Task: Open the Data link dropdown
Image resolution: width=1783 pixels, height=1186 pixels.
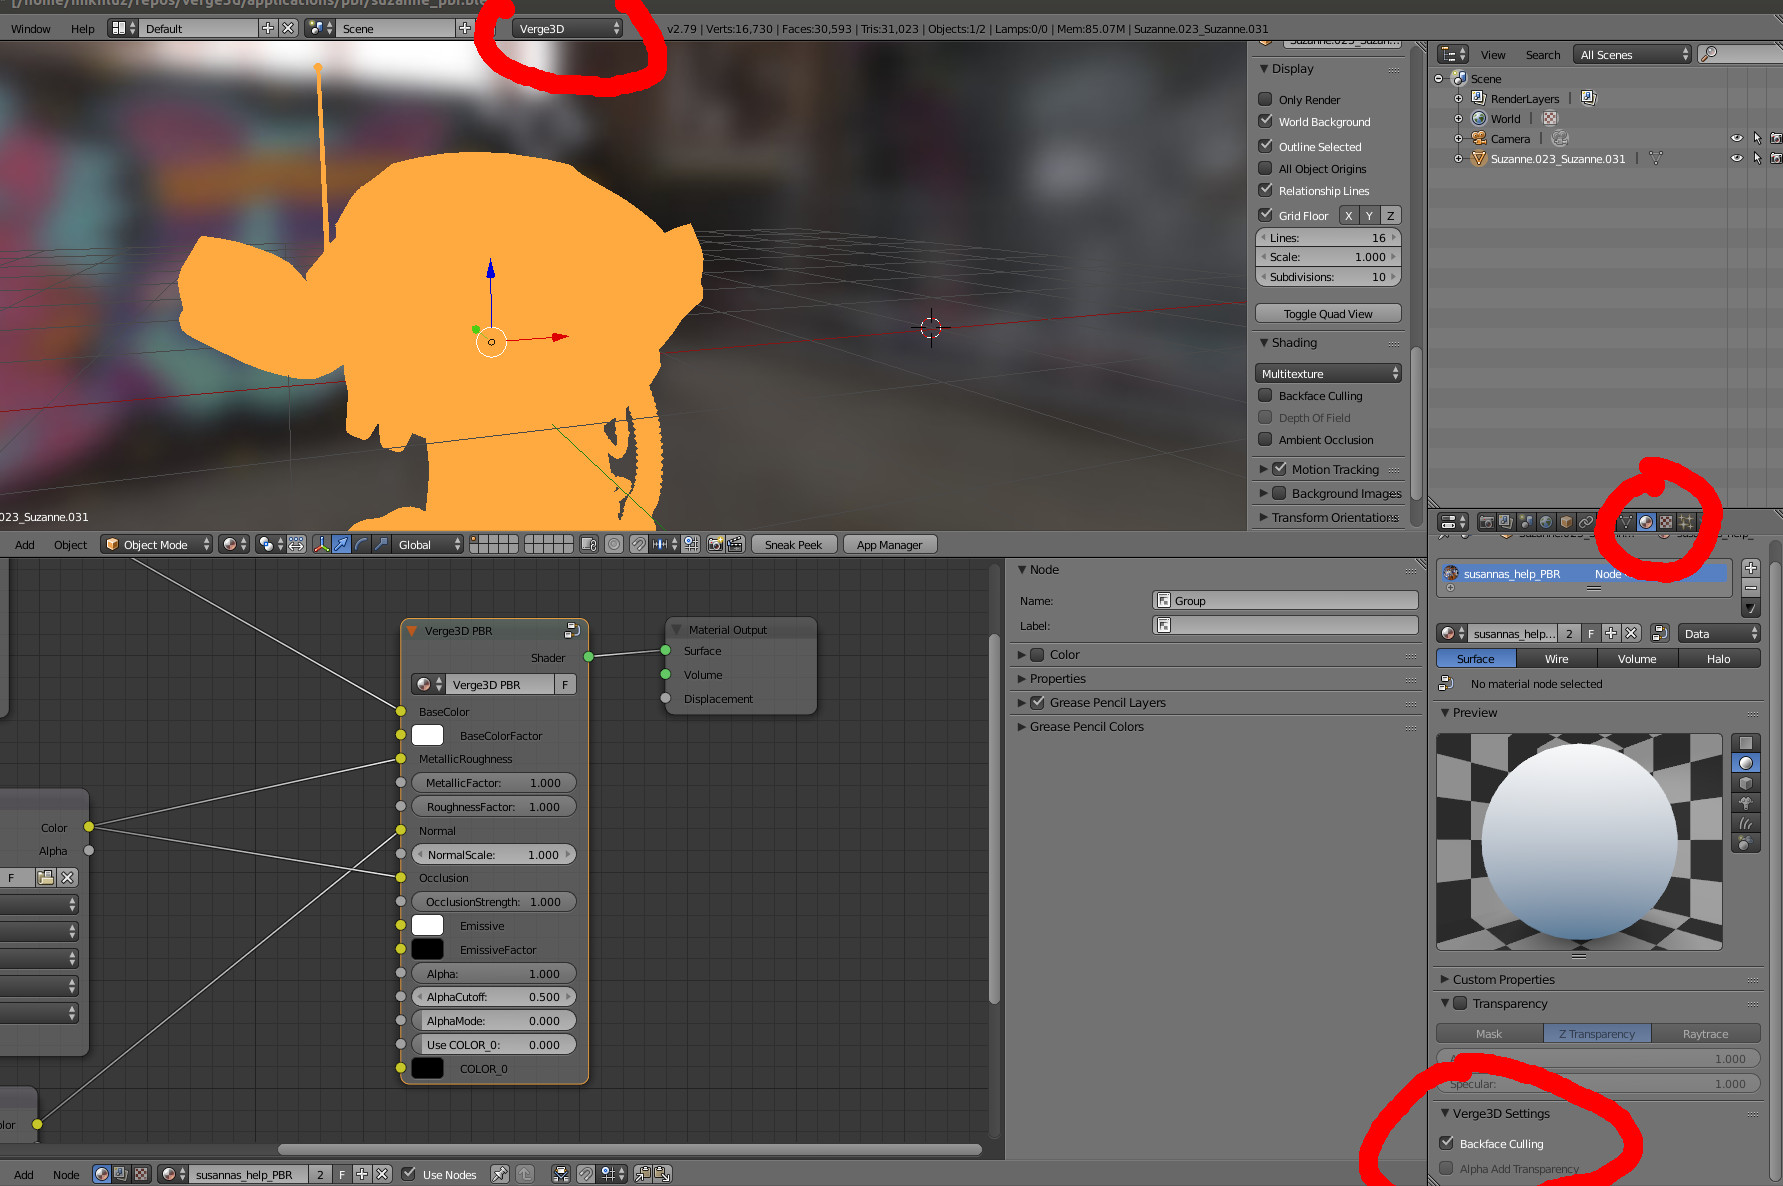Action: 1719,633
